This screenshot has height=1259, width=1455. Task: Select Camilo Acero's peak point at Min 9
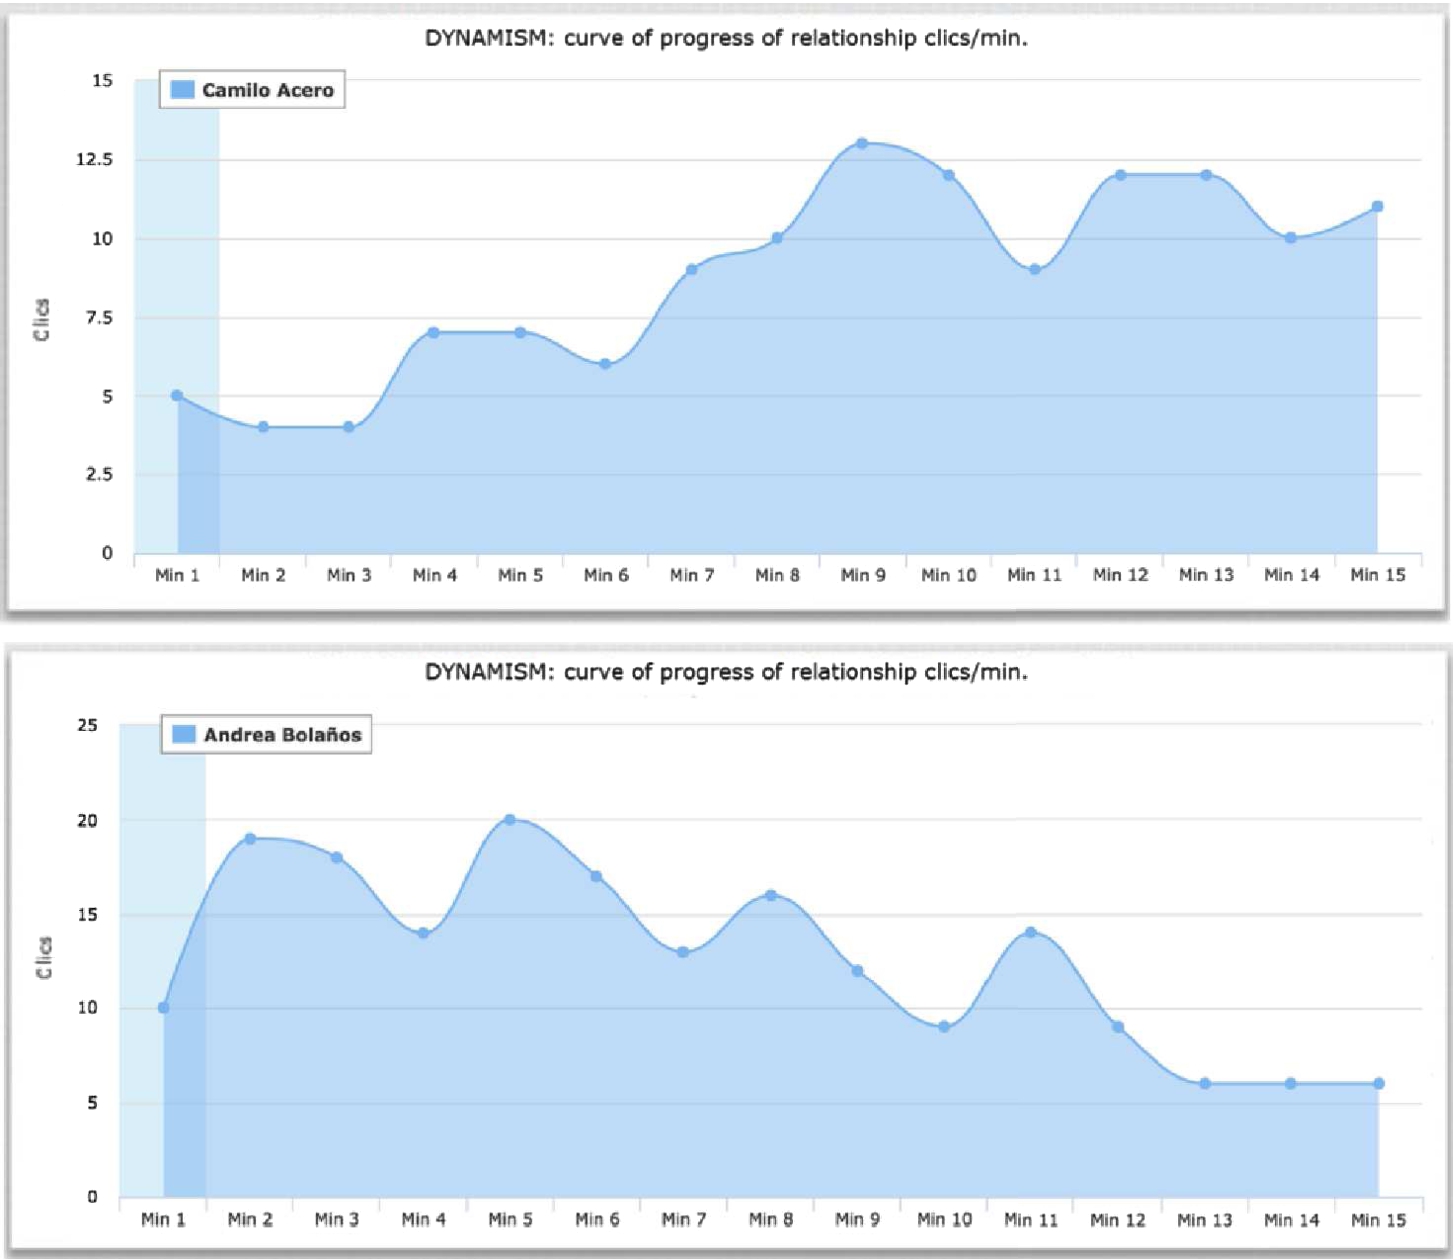click(862, 143)
